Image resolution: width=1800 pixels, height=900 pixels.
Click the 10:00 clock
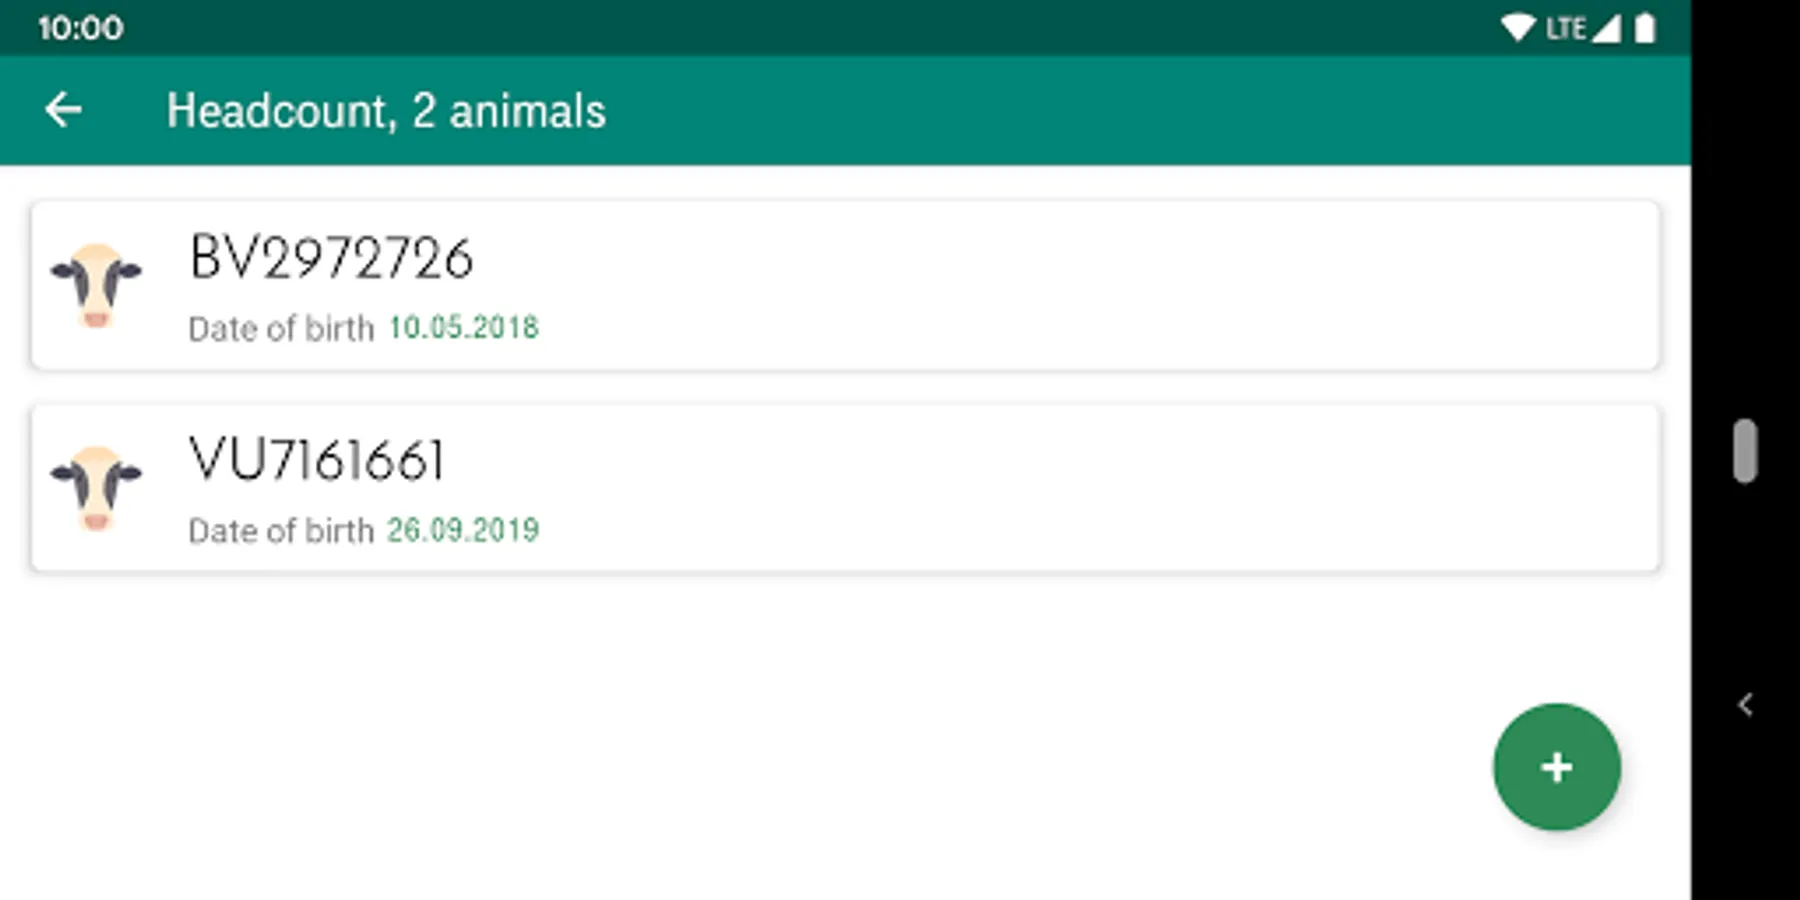pyautogui.click(x=81, y=28)
